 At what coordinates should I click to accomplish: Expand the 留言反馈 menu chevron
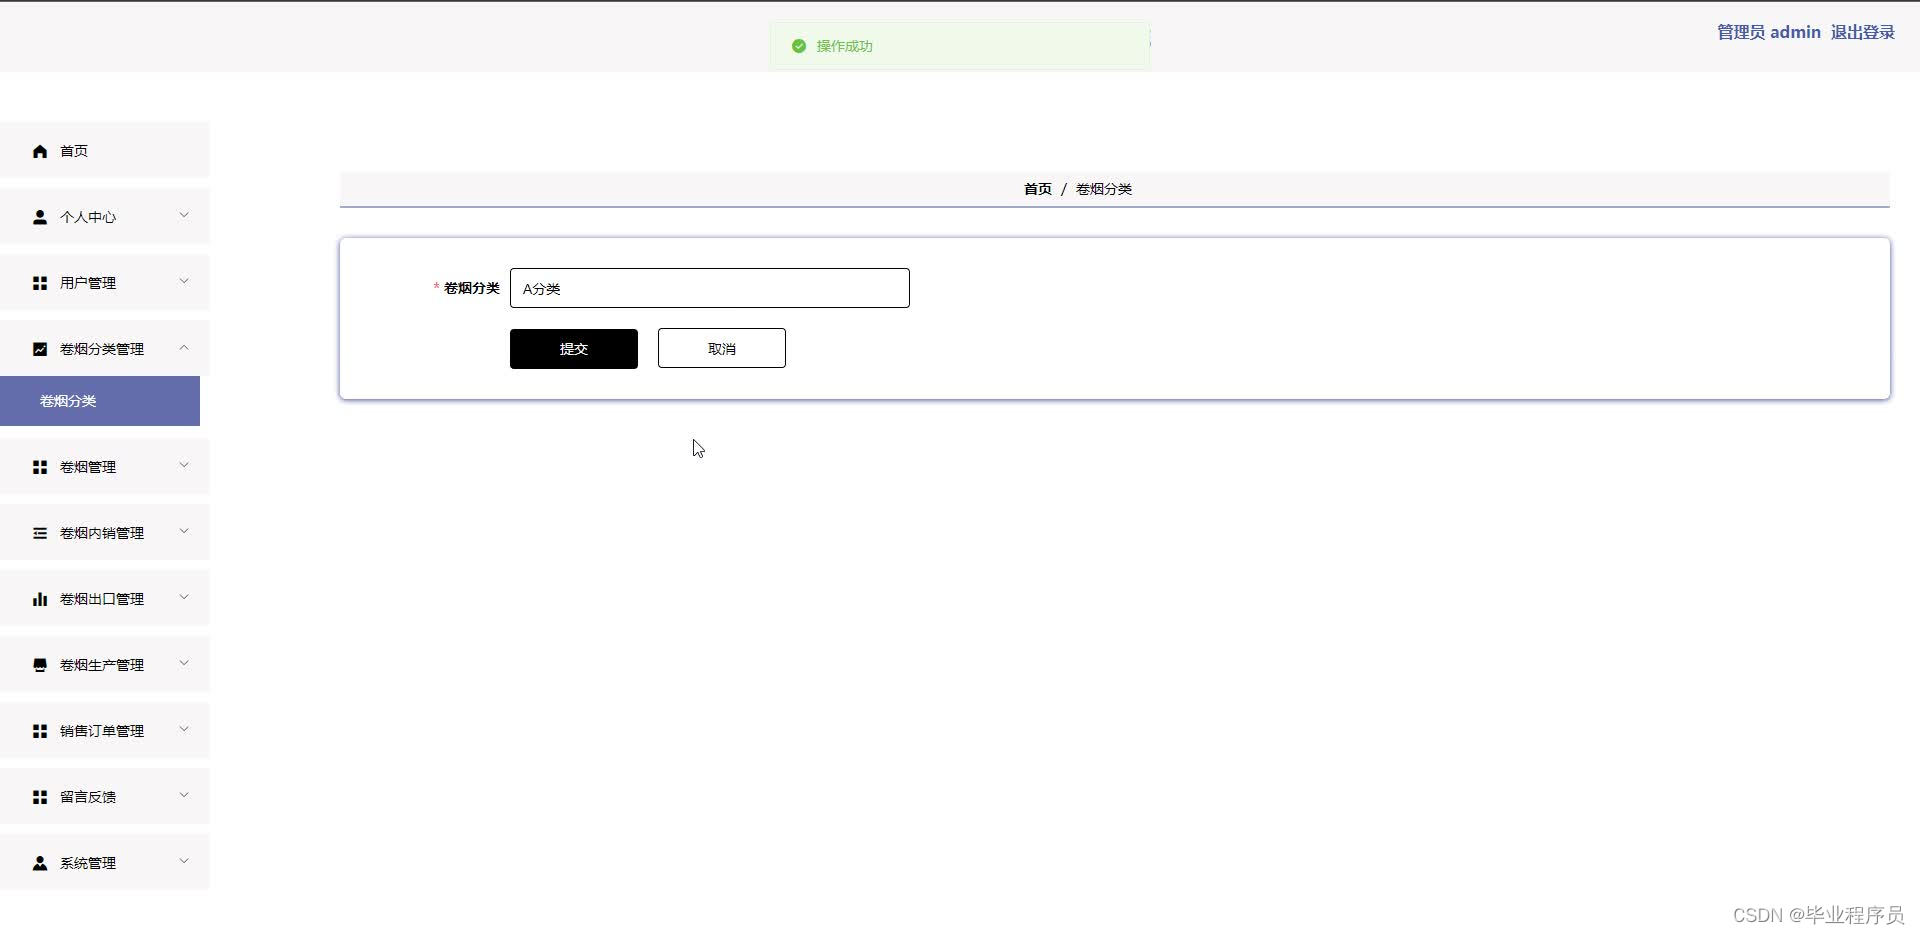184,795
